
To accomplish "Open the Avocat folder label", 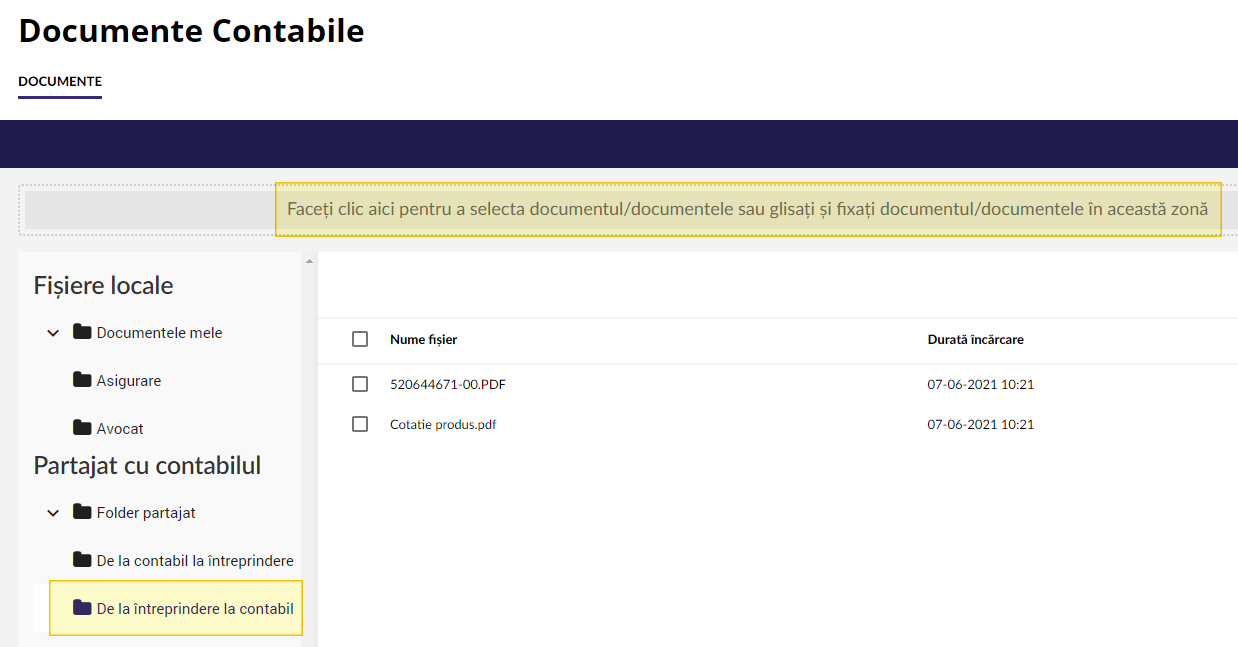I will (x=120, y=429).
